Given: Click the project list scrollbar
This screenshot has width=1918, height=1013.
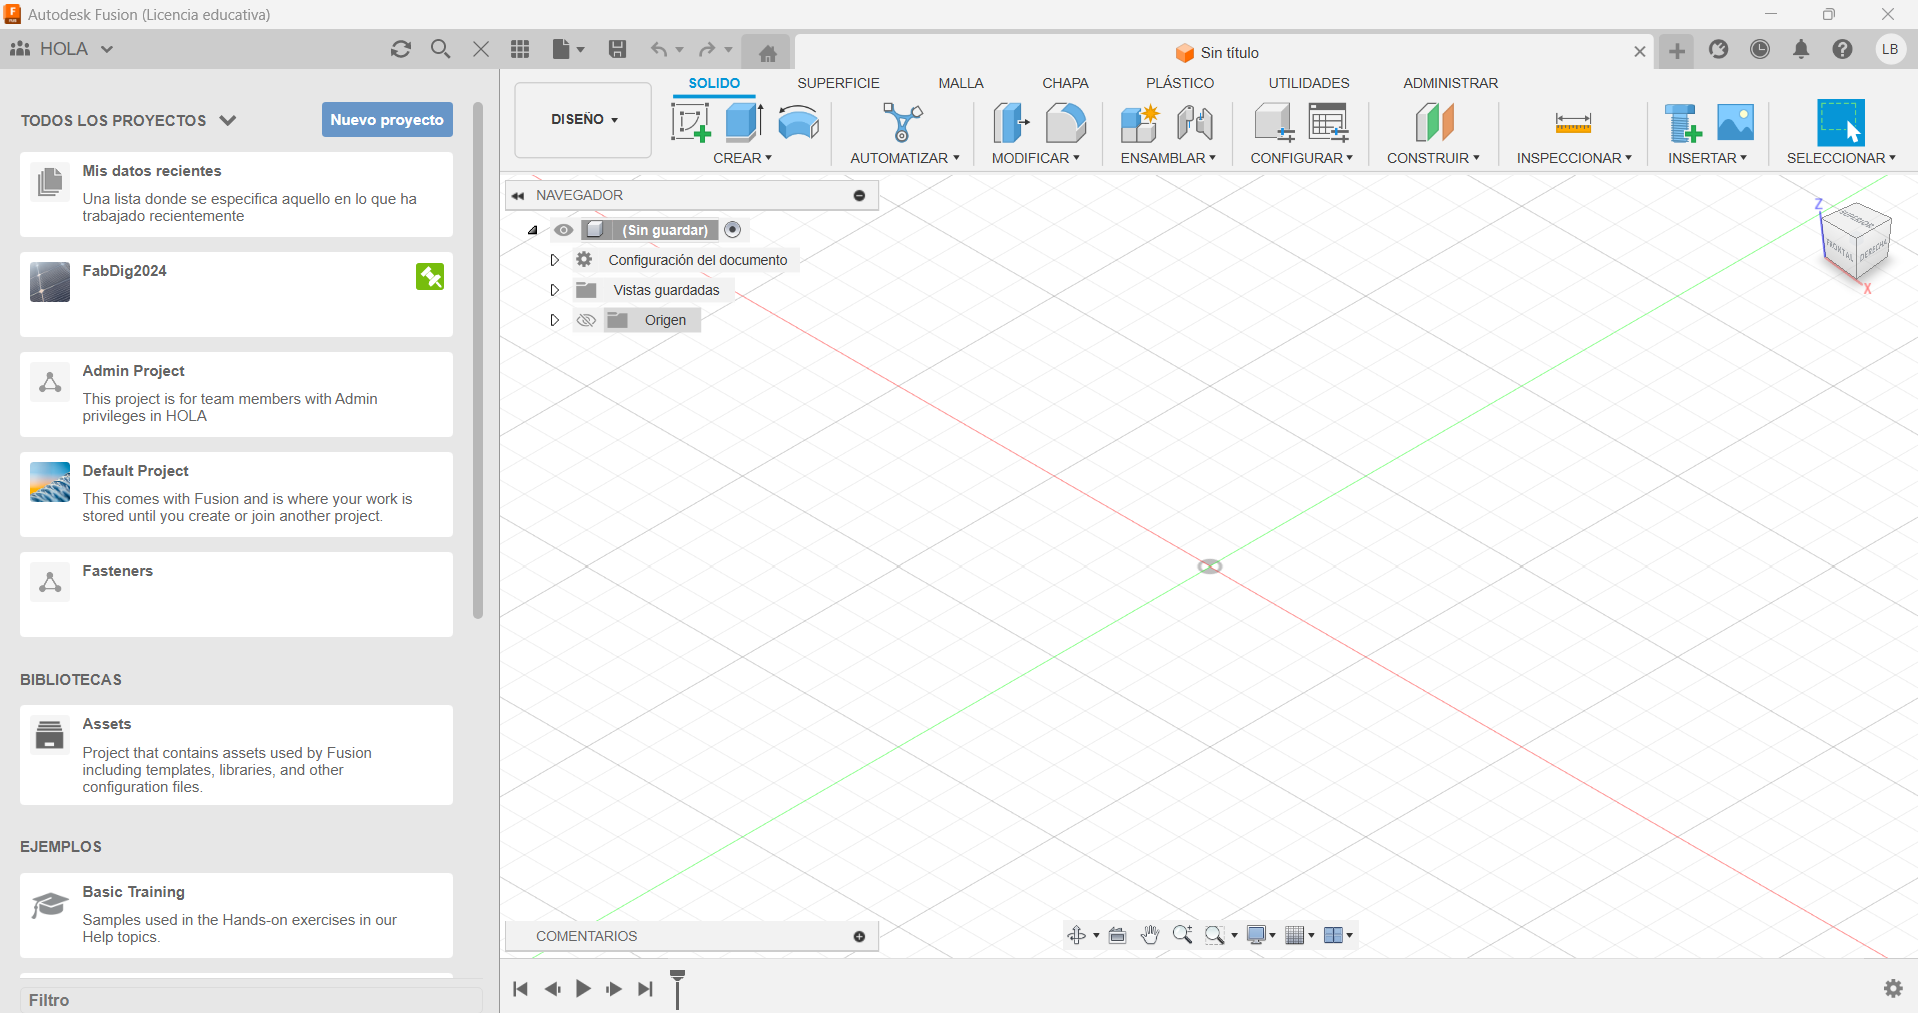Looking at the screenshot, I should (x=478, y=360).
